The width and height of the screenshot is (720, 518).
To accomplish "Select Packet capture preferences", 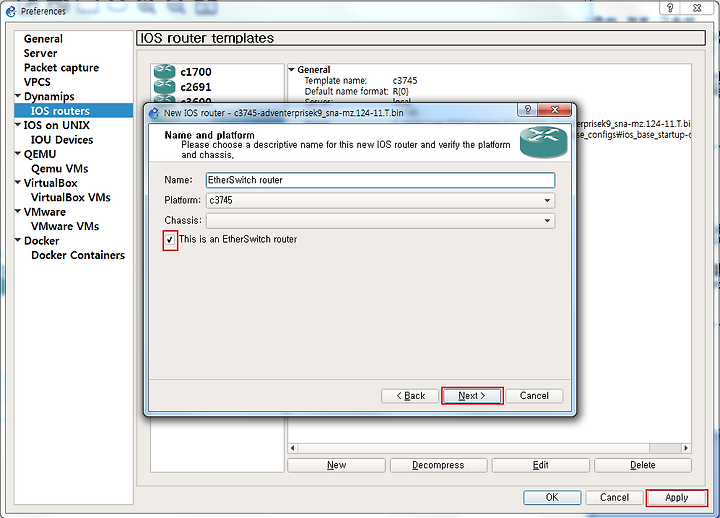I will click(x=61, y=68).
